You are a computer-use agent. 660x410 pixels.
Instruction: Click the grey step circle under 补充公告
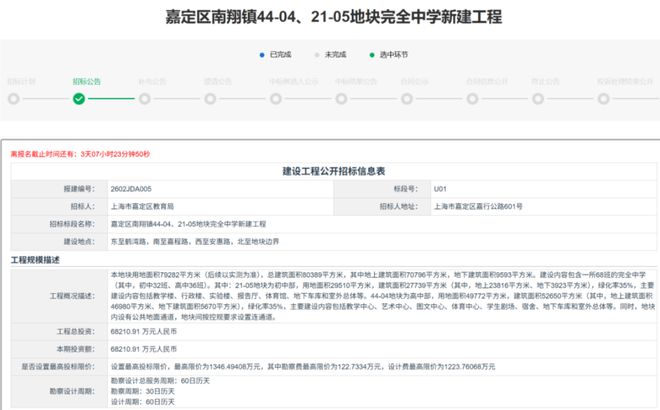144,99
